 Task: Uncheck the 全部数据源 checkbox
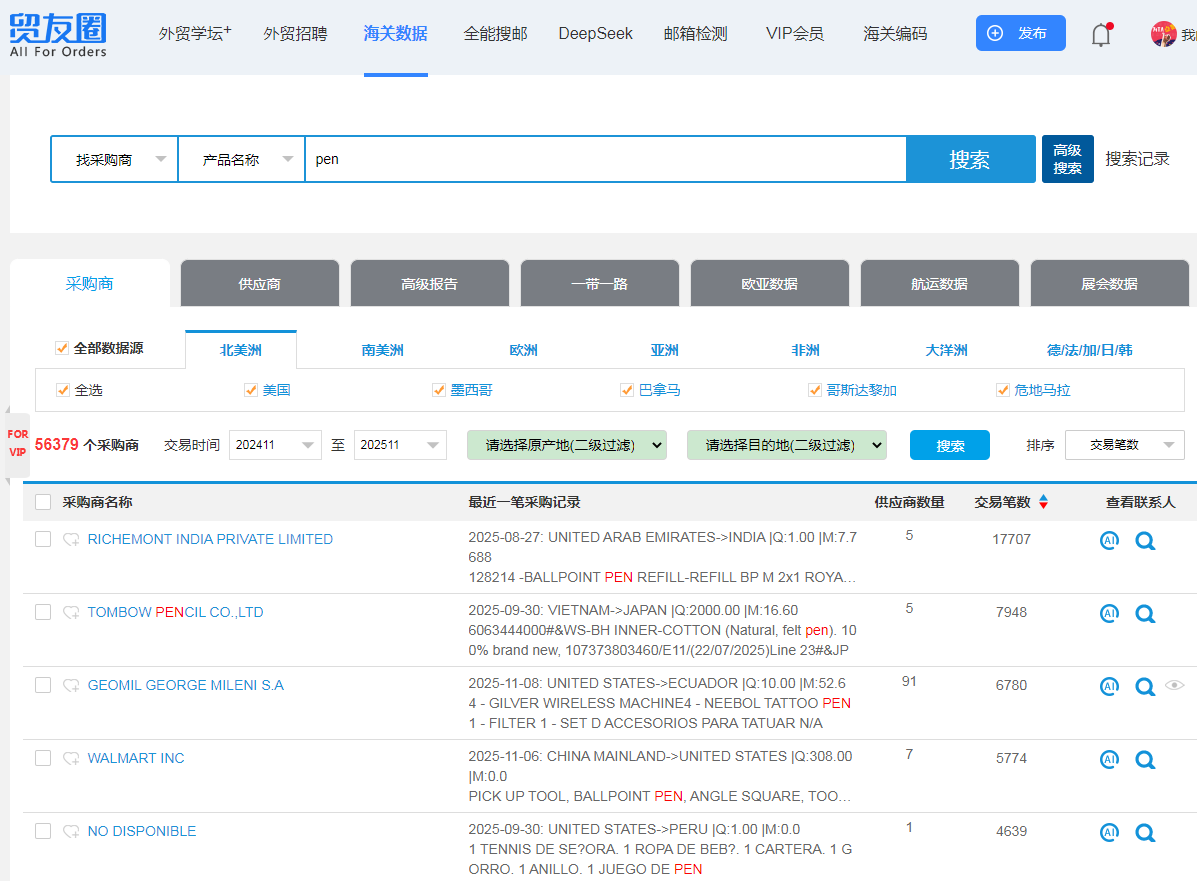tap(62, 349)
